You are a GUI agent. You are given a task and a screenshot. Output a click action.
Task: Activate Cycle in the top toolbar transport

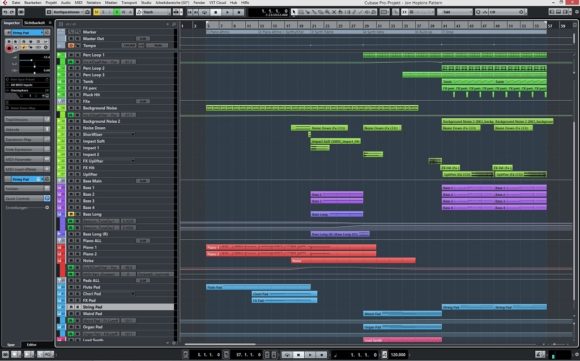pyautogui.click(x=204, y=12)
